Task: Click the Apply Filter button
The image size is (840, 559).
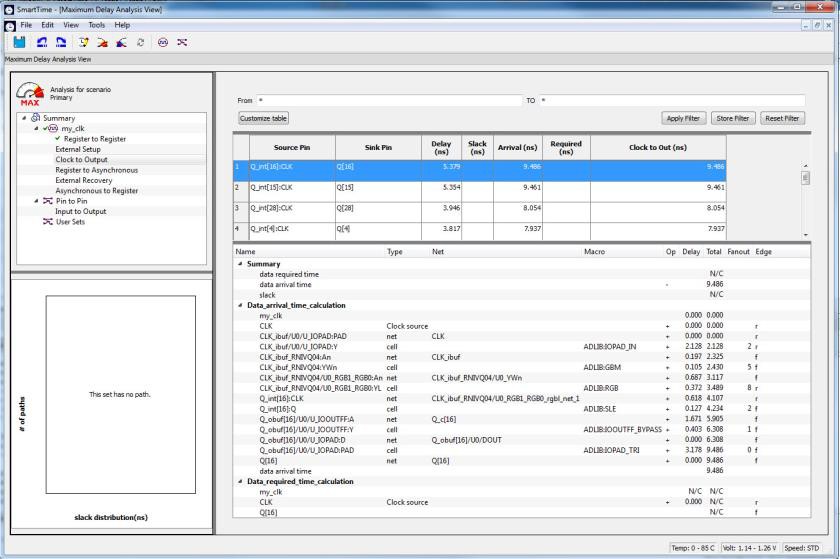Action: click(x=684, y=118)
